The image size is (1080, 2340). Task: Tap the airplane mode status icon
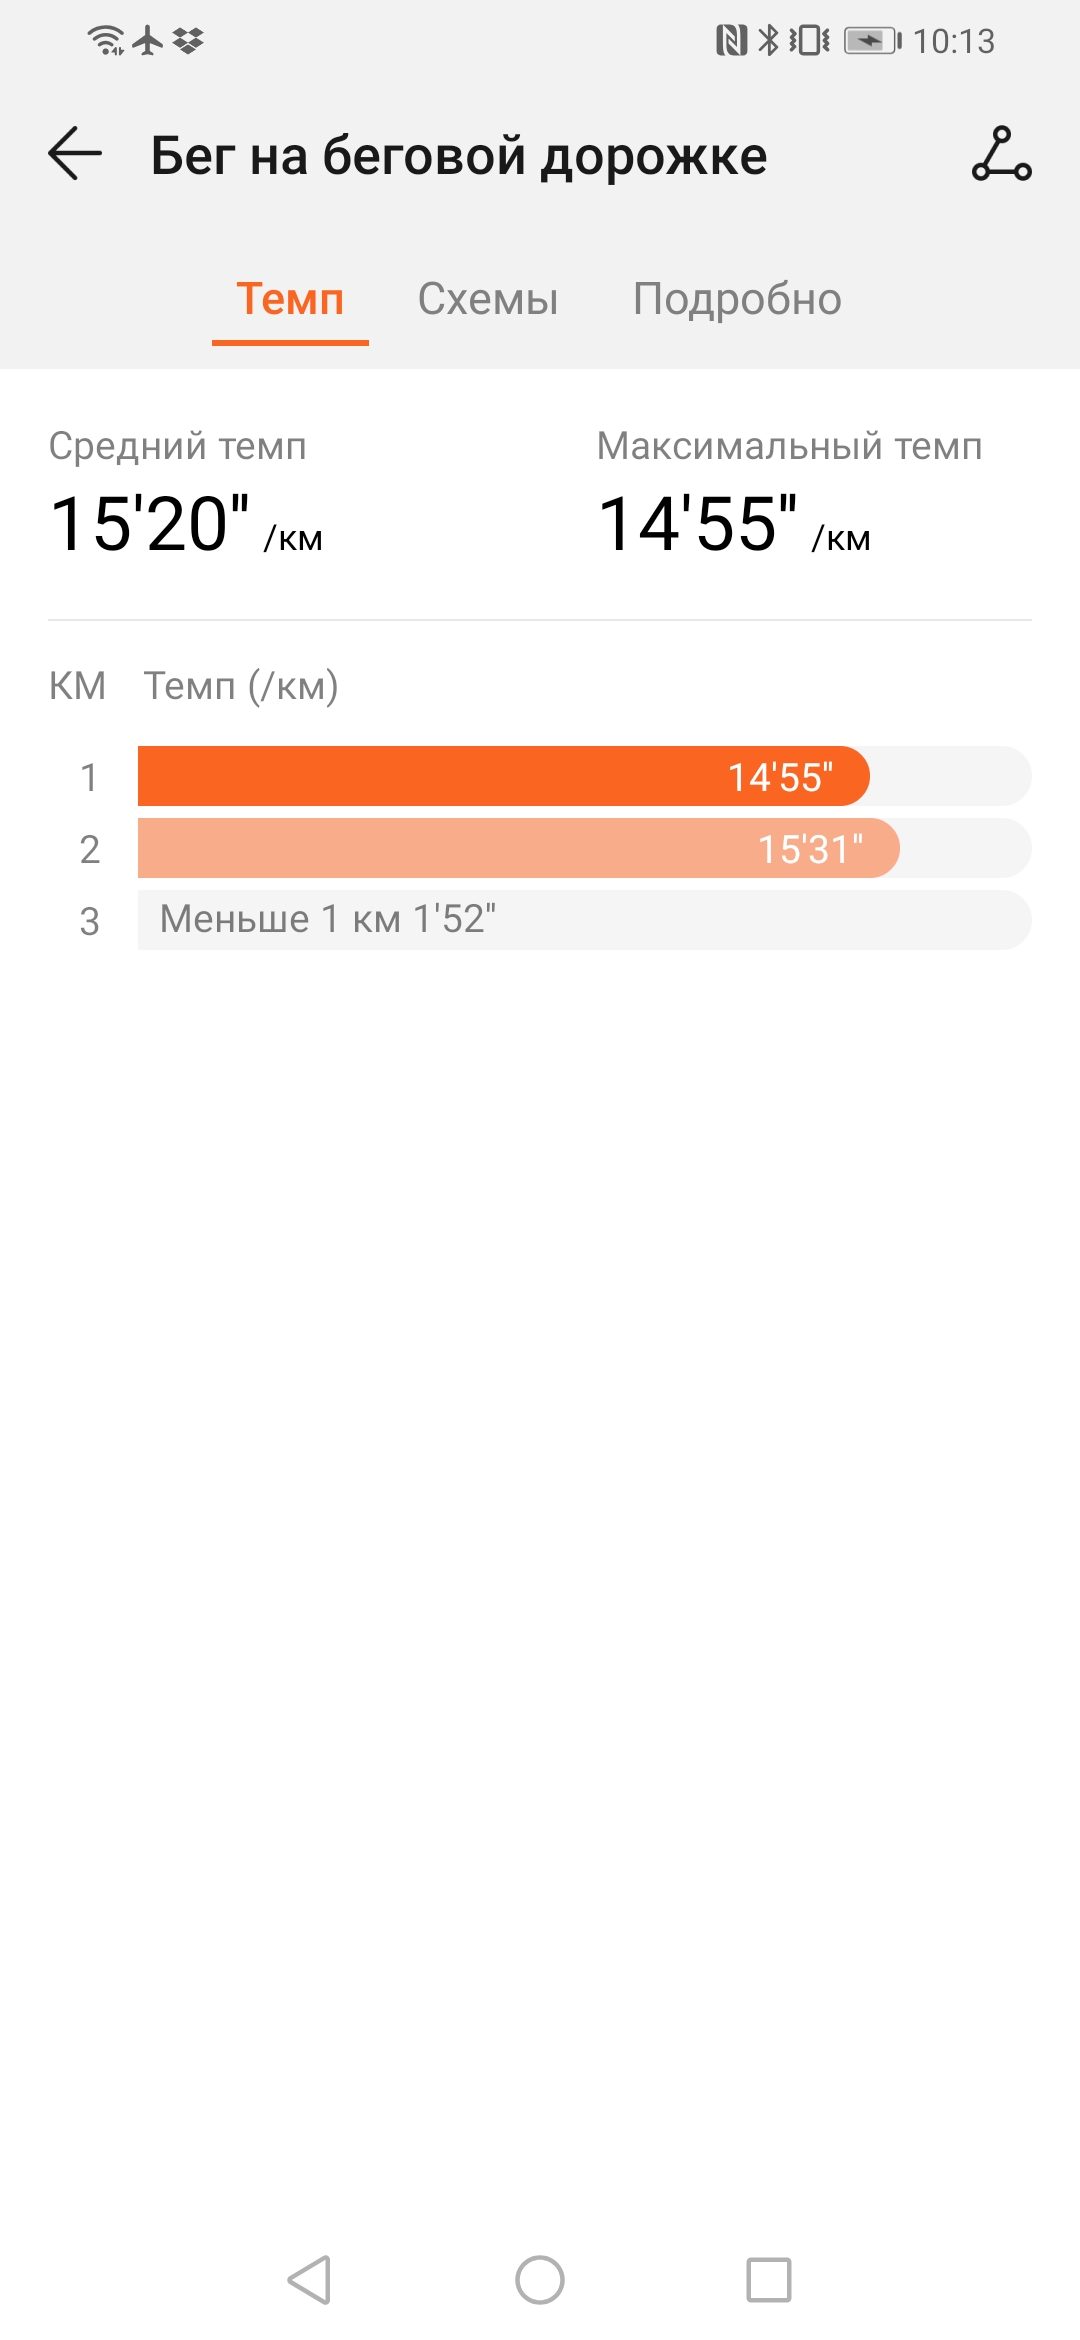[x=148, y=40]
